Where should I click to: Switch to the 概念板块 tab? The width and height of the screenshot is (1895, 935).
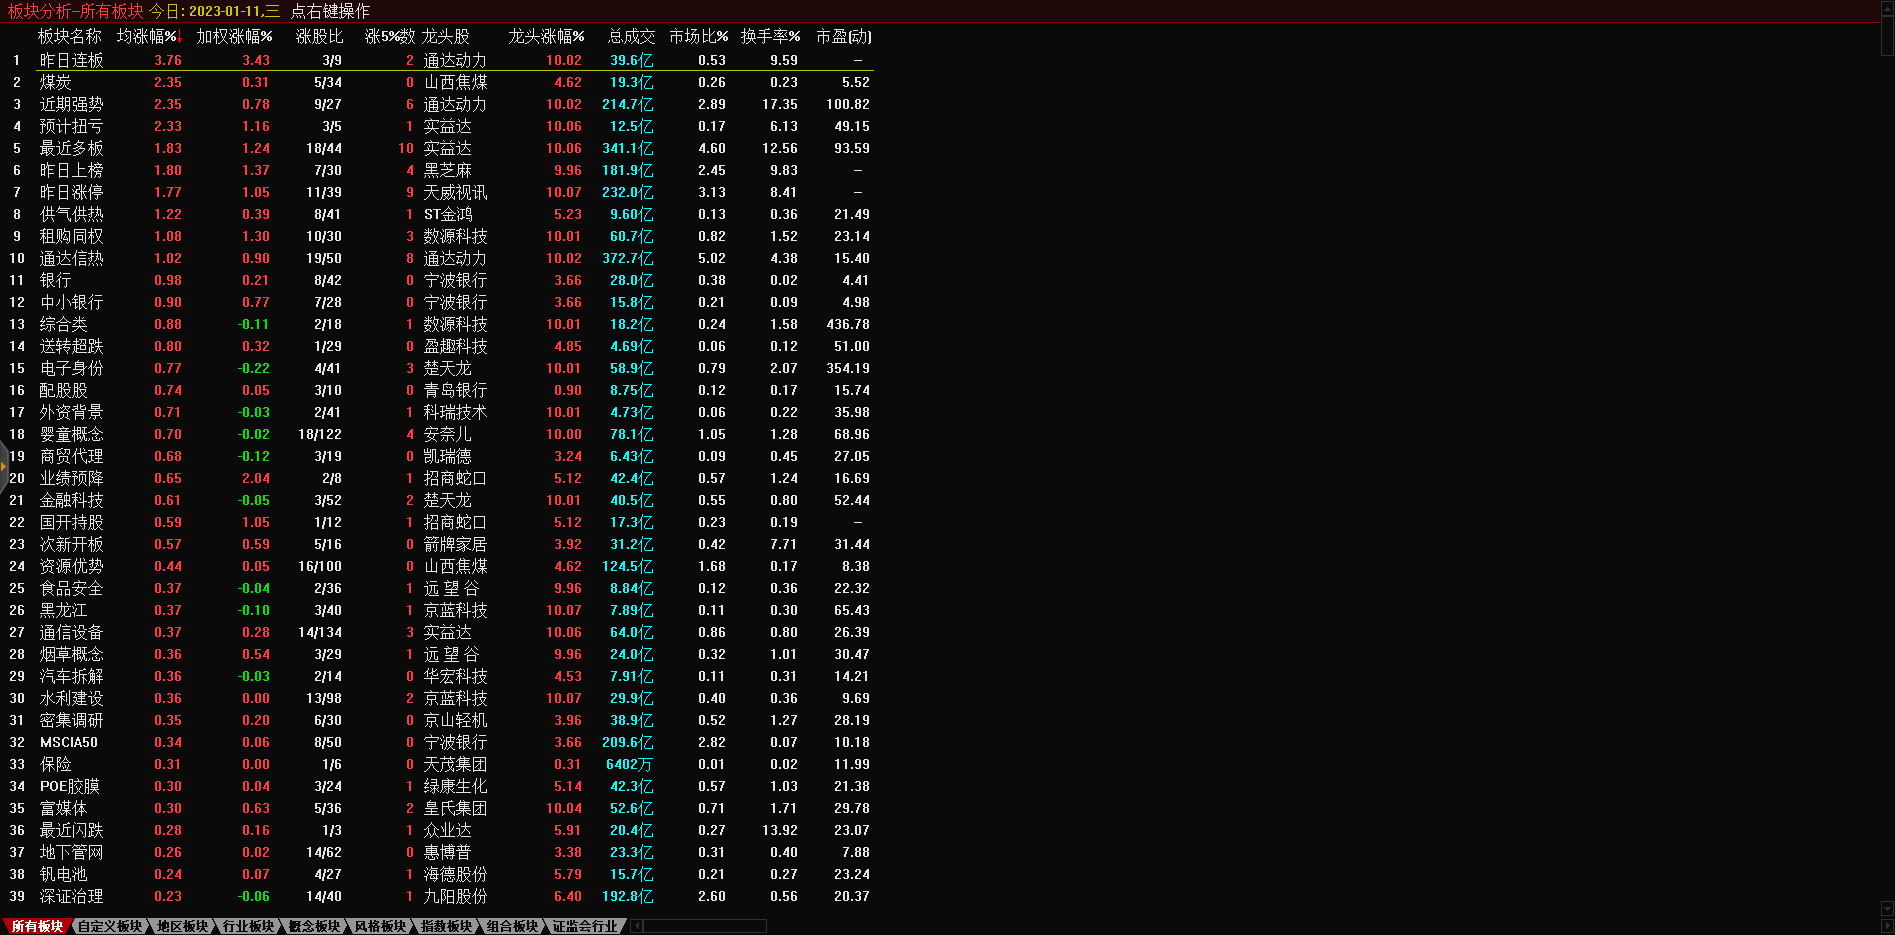(314, 926)
